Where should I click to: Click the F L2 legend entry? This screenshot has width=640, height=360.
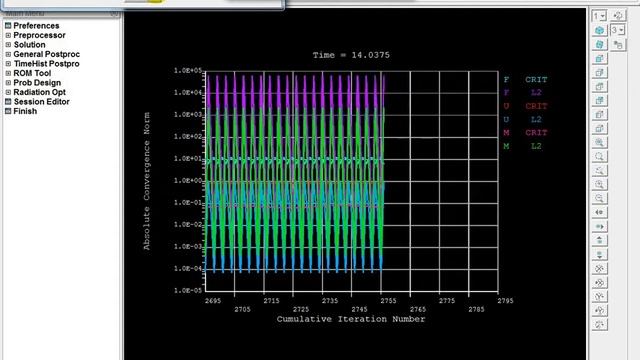click(523, 93)
